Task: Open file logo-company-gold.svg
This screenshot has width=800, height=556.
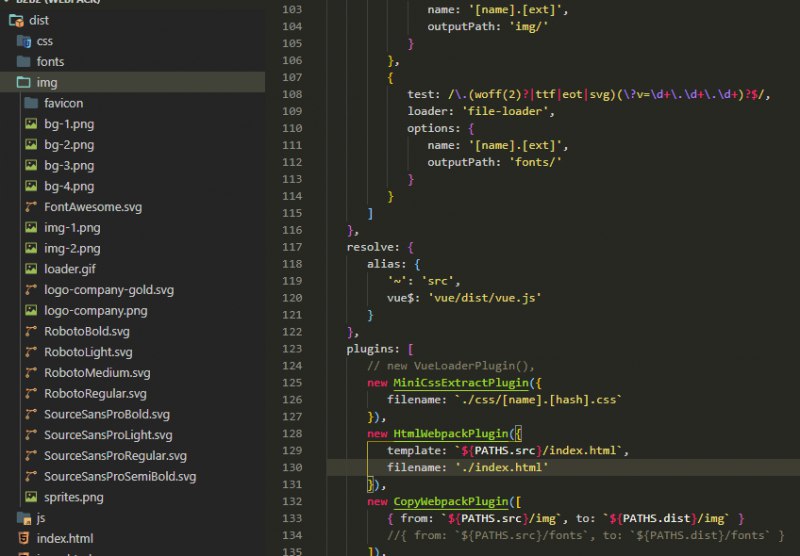Action: tap(109, 290)
